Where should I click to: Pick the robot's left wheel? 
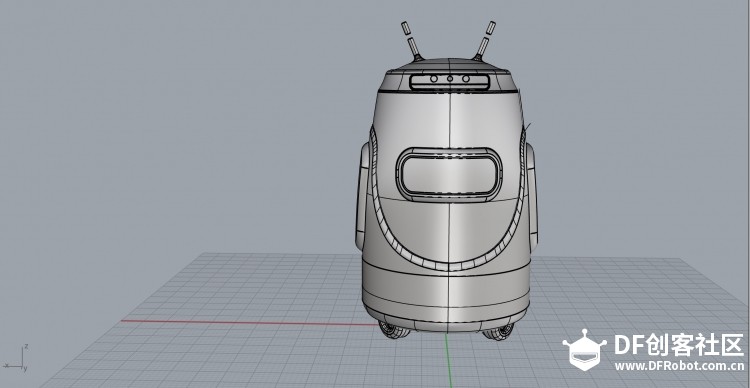coord(395,330)
